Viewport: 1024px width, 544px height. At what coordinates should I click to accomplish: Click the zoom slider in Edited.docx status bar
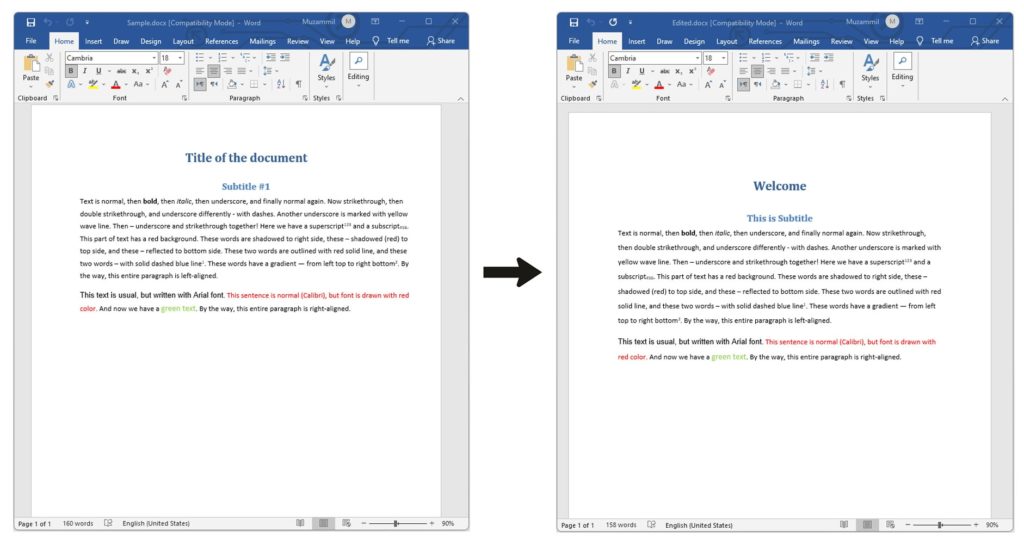(x=940, y=524)
